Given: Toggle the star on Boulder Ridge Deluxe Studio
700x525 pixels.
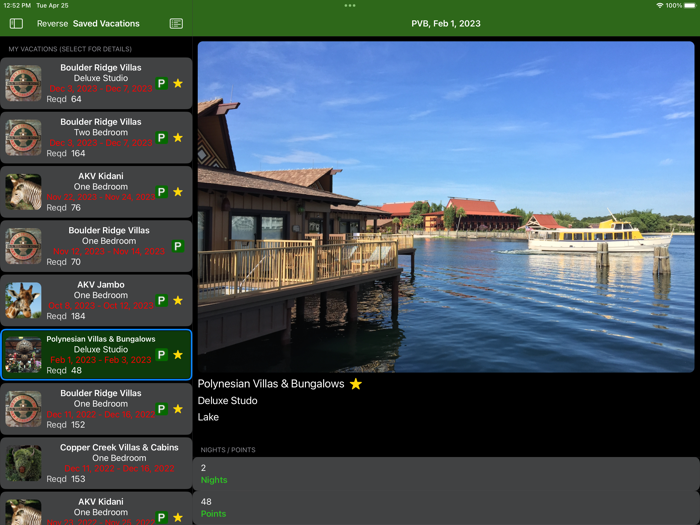Looking at the screenshot, I should [178, 83].
